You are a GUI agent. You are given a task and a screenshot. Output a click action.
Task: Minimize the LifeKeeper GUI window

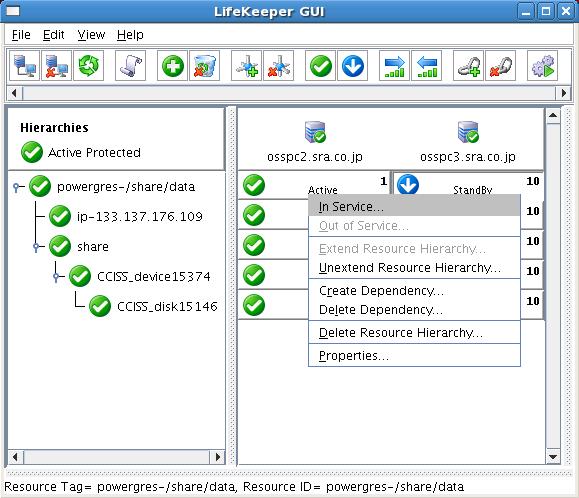526,11
